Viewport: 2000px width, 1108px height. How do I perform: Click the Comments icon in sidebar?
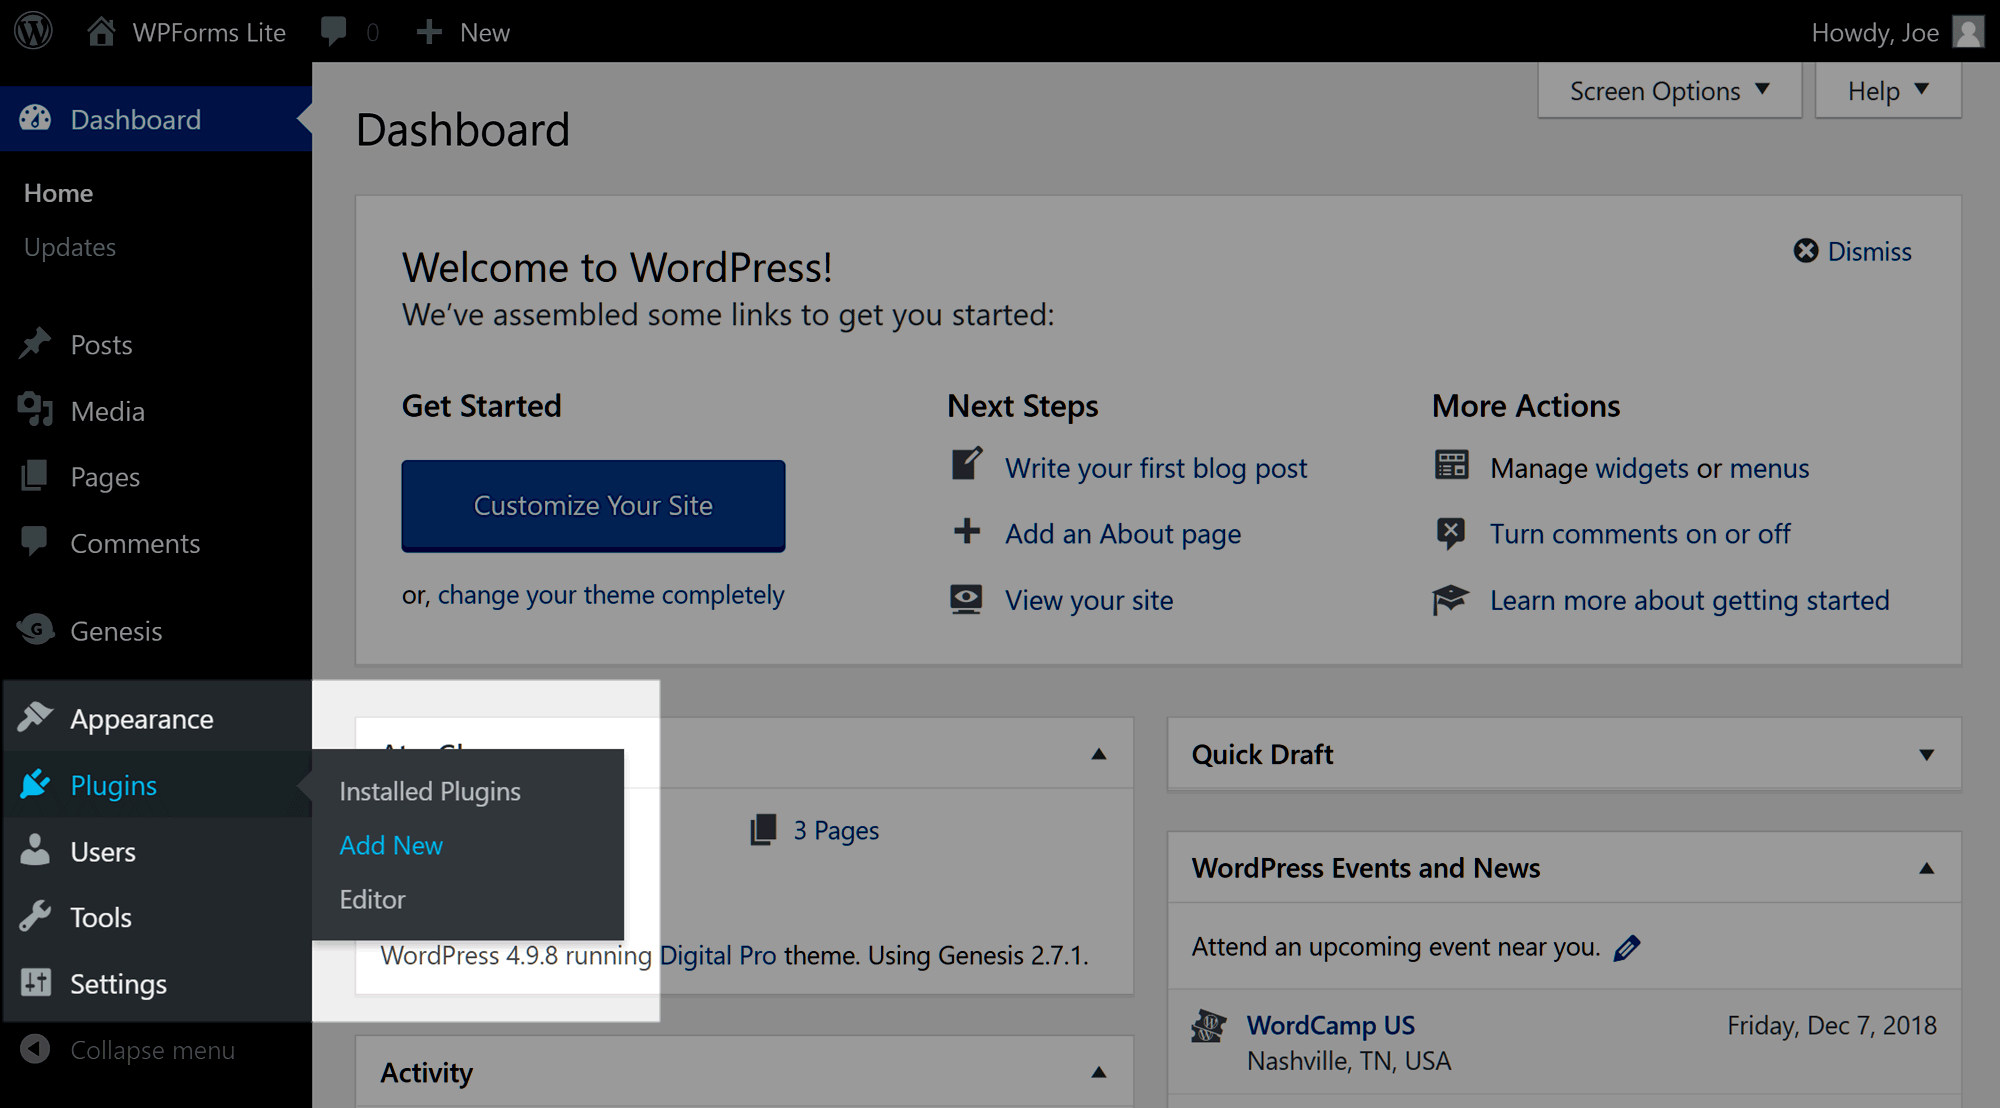click(35, 543)
